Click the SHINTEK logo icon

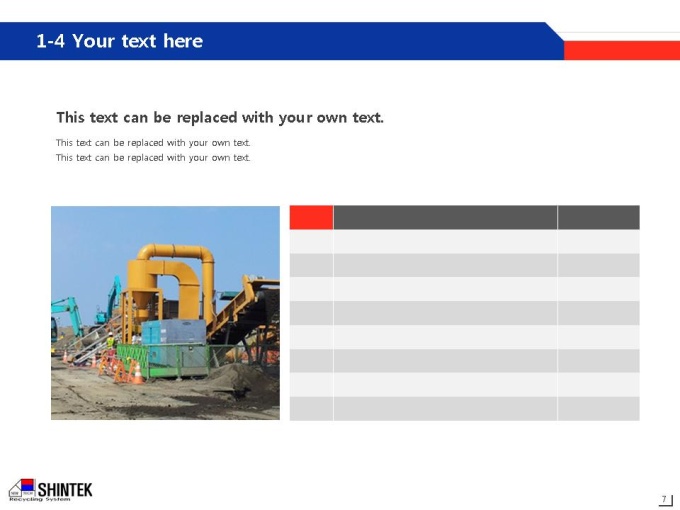coord(22,488)
